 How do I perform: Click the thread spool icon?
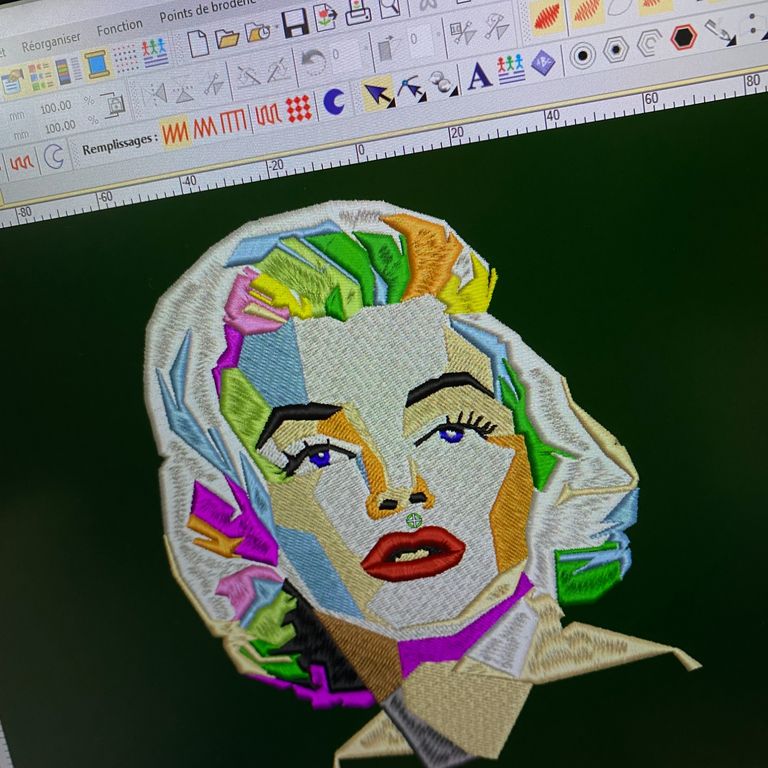(96, 64)
